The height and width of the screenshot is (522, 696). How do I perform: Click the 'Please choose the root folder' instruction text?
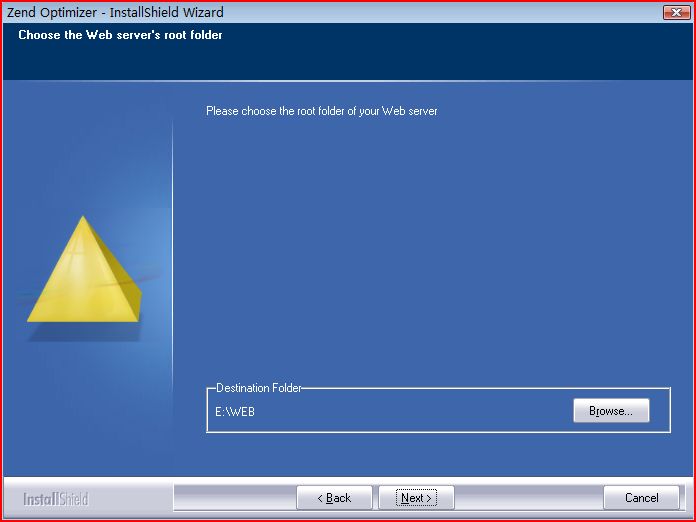[322, 111]
